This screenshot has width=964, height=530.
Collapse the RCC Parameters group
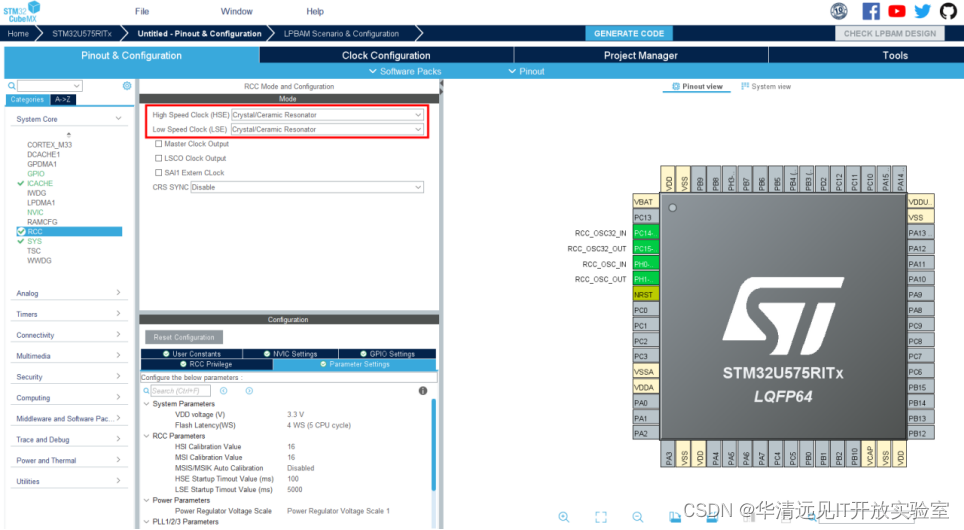coord(146,436)
